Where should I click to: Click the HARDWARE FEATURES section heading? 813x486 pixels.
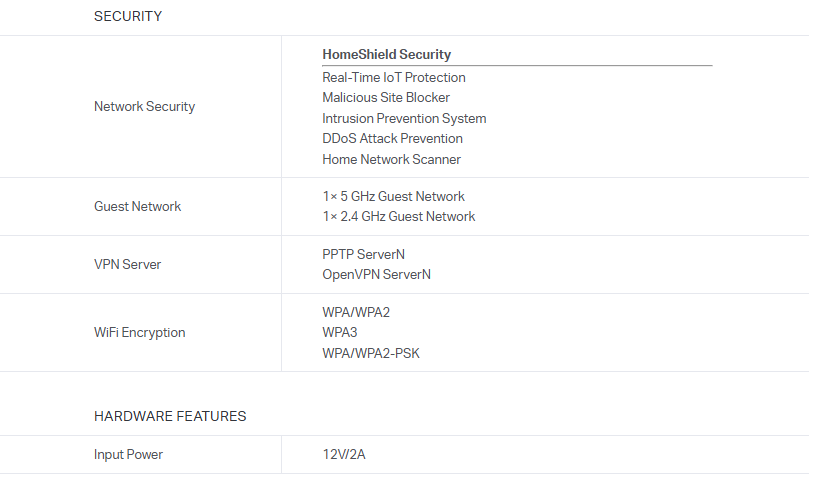pos(170,416)
